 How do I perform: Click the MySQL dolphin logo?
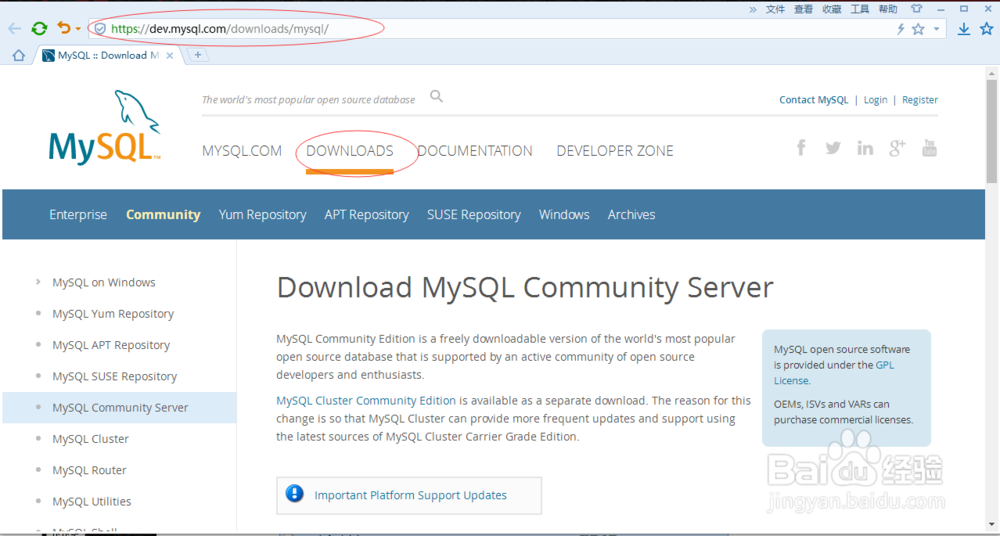pos(105,126)
